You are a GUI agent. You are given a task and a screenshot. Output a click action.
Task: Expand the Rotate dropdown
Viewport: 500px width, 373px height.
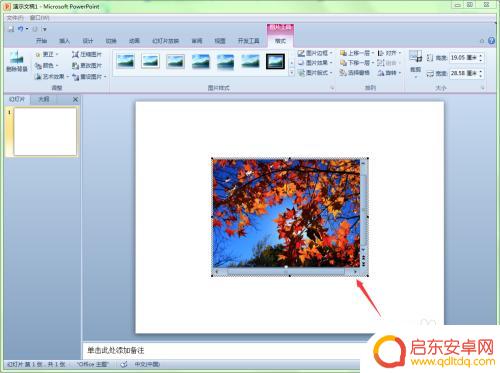tap(389, 72)
